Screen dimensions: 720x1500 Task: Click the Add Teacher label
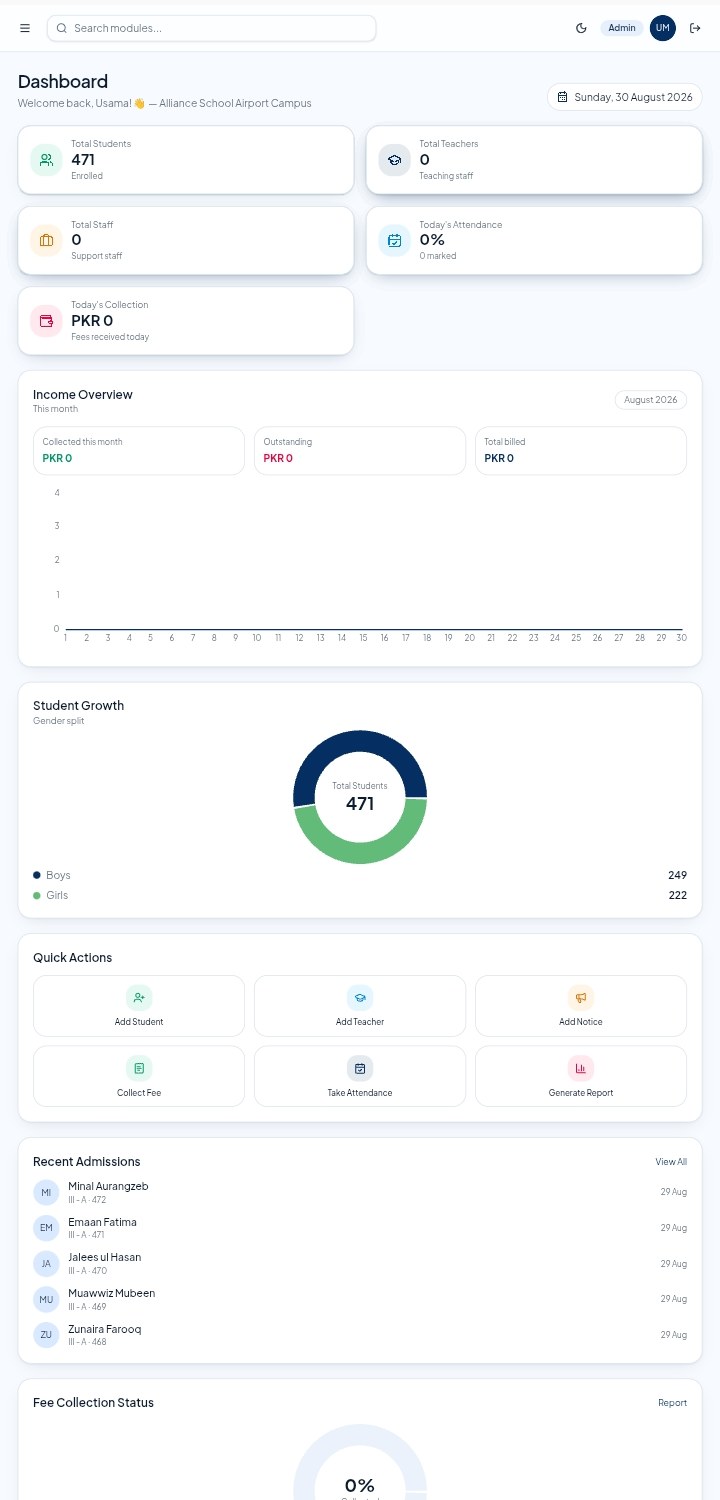pos(360,1022)
